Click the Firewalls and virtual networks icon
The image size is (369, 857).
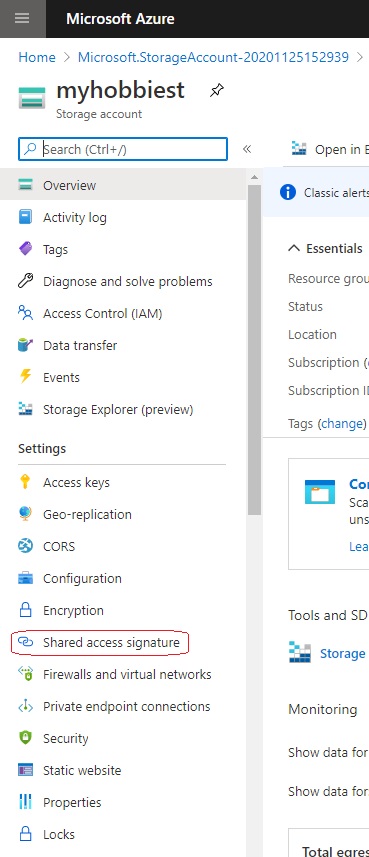tap(26, 674)
